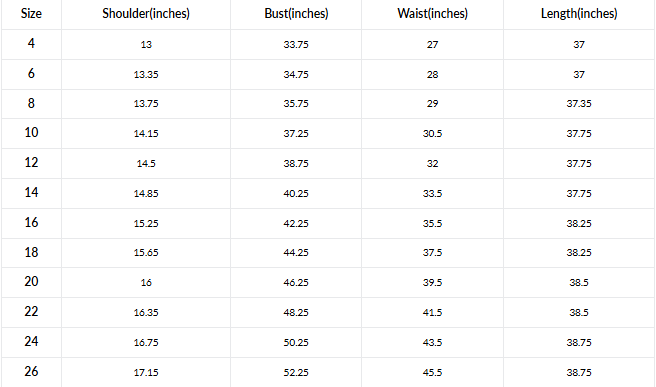The width and height of the screenshot is (656, 387).
Task: Click the Length(inches) header cell
Action: pyautogui.click(x=579, y=14)
